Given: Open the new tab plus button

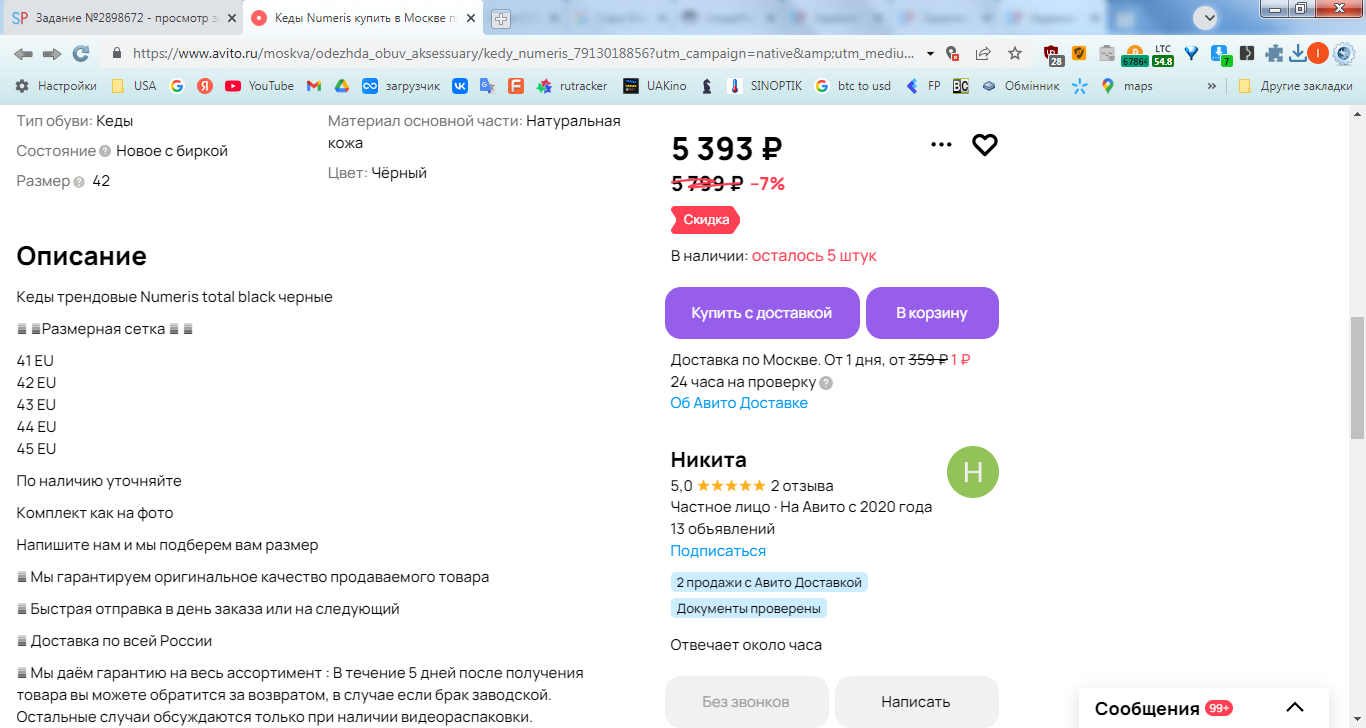Looking at the screenshot, I should pyautogui.click(x=501, y=19).
